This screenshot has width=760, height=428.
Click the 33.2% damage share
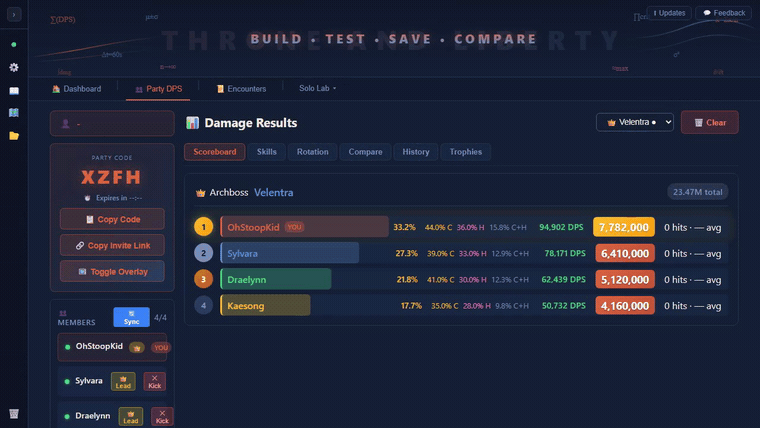(404, 227)
